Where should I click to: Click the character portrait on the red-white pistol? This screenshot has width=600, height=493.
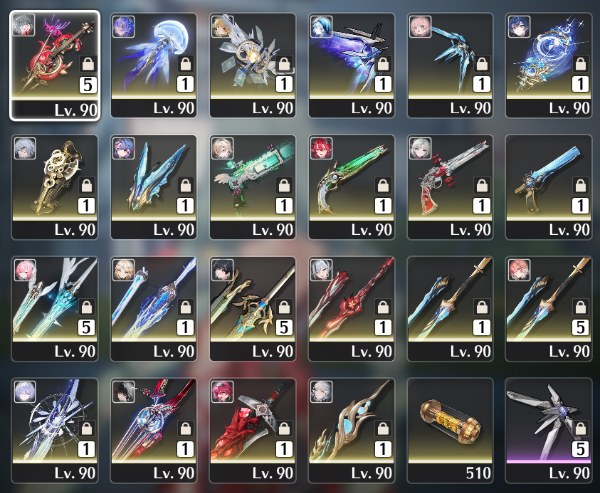pyautogui.click(x=421, y=149)
